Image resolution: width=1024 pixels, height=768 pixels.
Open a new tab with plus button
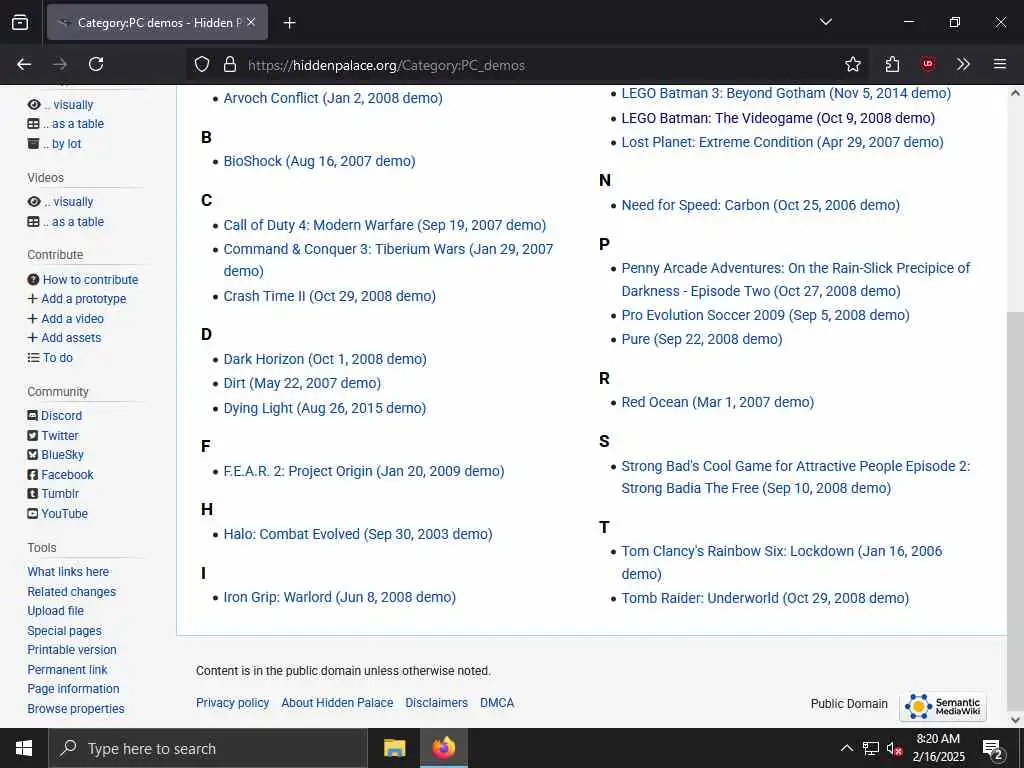289,23
